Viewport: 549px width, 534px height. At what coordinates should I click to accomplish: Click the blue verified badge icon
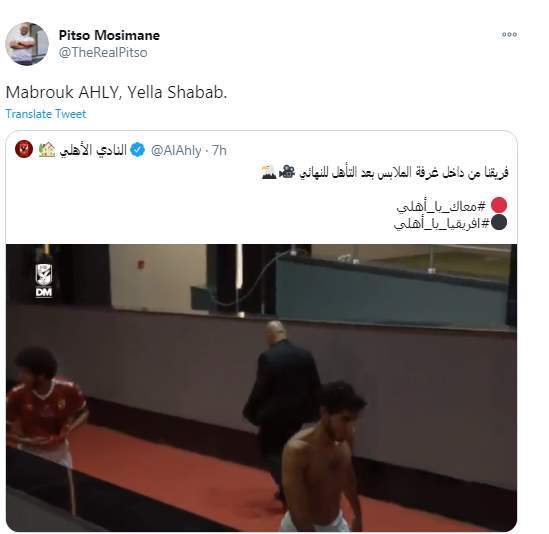coord(137,150)
